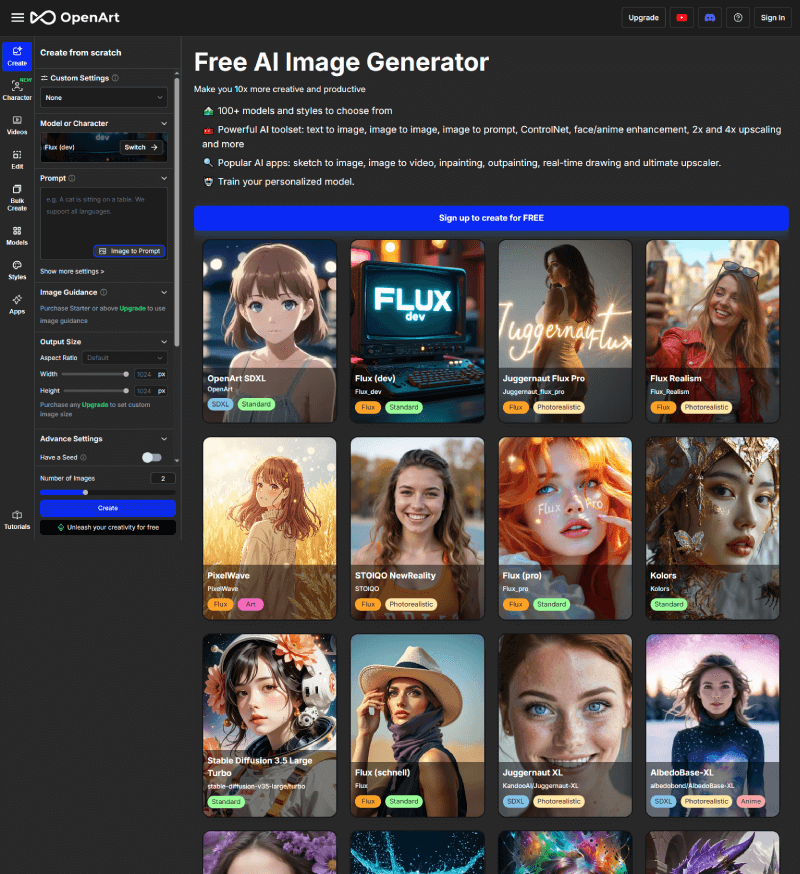Image resolution: width=800 pixels, height=874 pixels.
Task: Collapse the Model or Character section
Action: [x=164, y=123]
